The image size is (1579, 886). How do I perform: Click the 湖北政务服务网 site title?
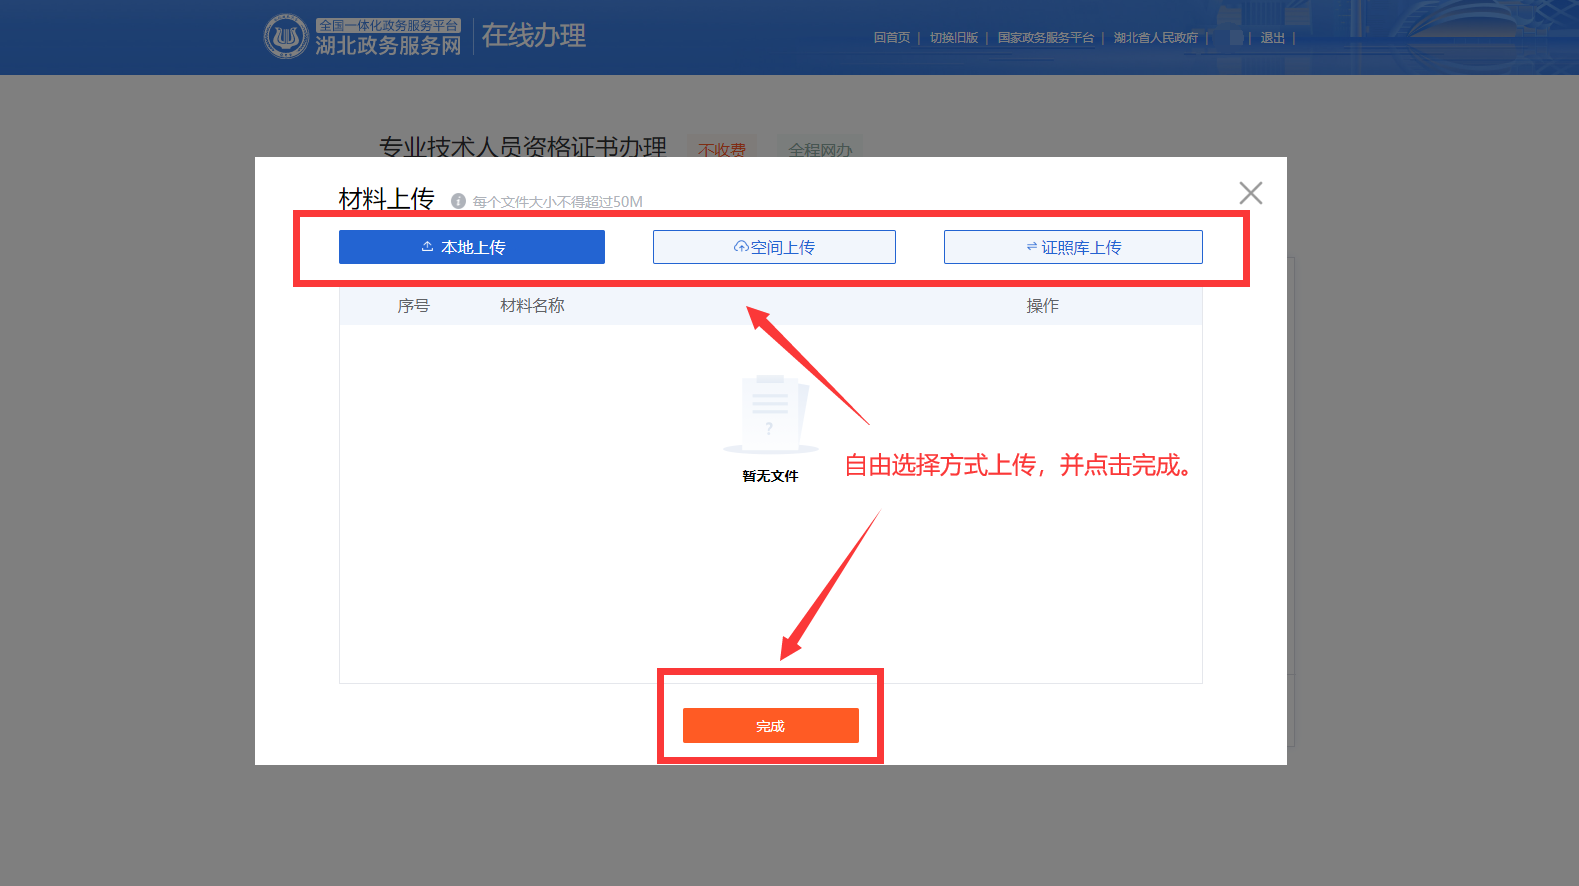click(x=388, y=46)
